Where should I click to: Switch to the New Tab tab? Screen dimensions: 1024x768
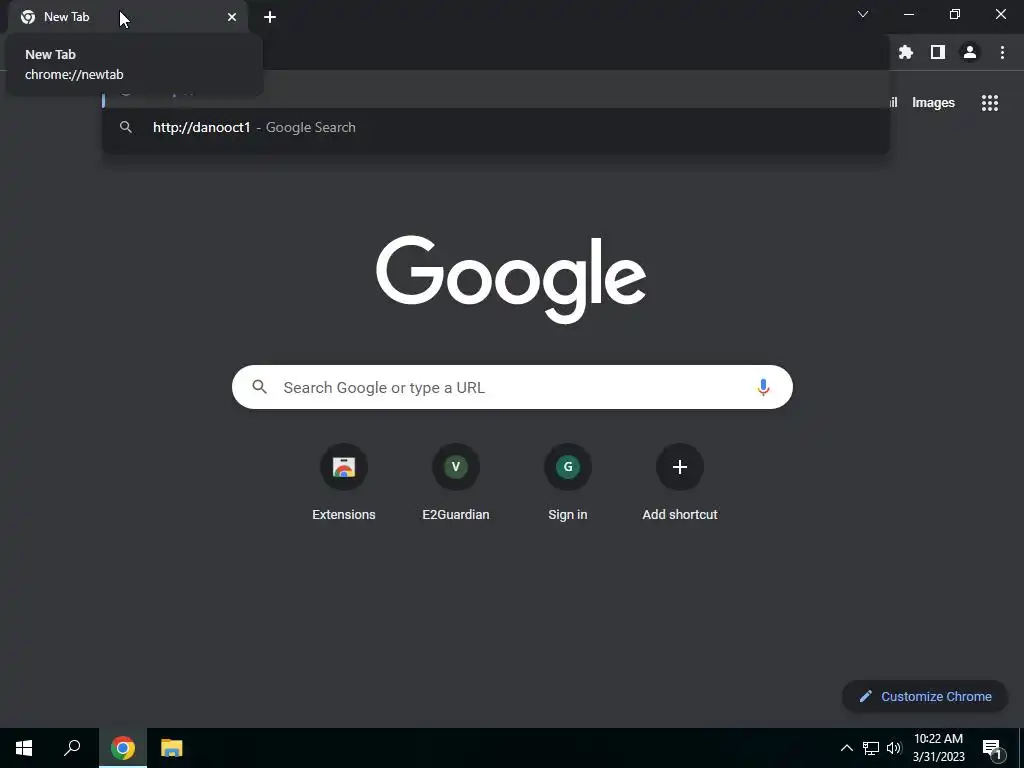128,17
